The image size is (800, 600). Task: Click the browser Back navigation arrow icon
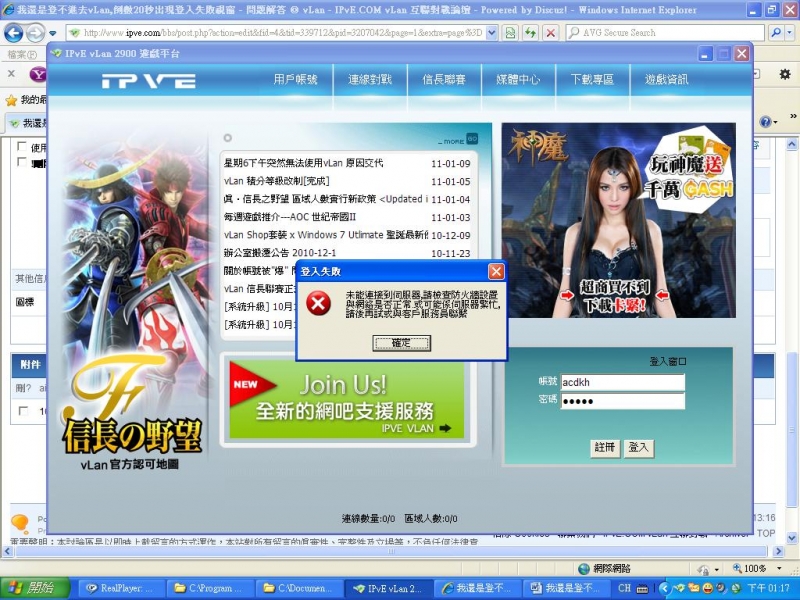(x=14, y=31)
